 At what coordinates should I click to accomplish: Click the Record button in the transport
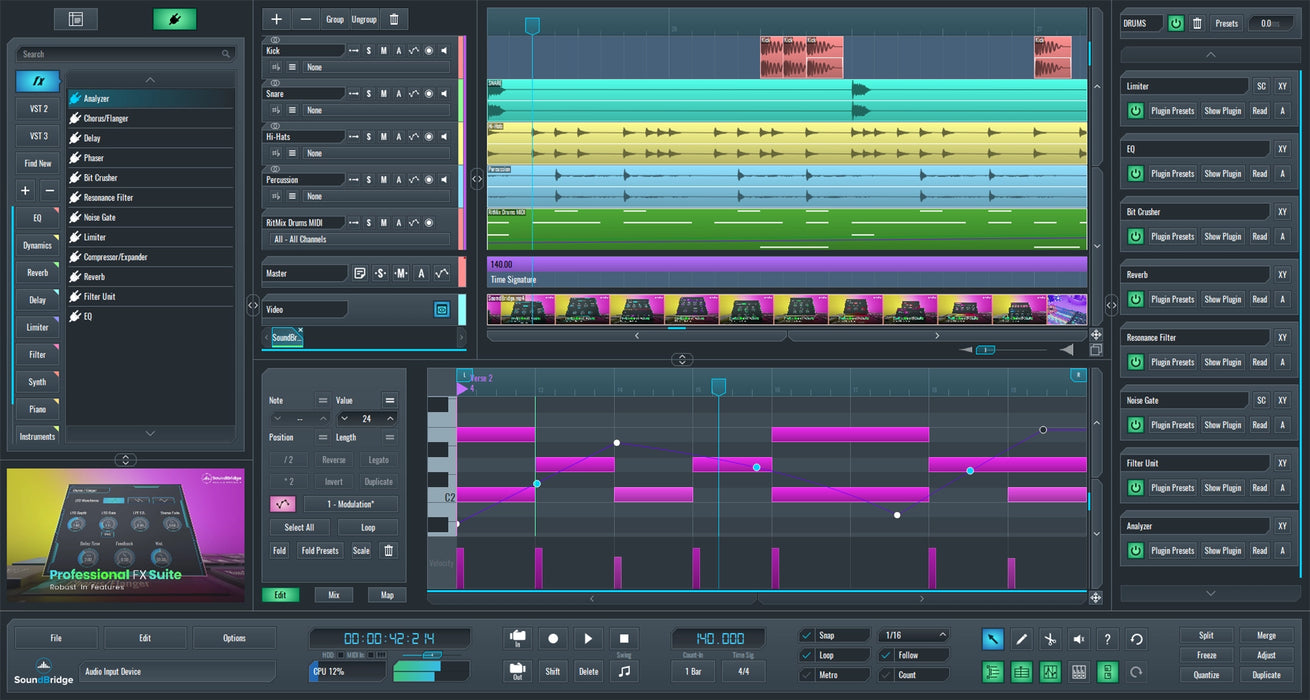[553, 638]
